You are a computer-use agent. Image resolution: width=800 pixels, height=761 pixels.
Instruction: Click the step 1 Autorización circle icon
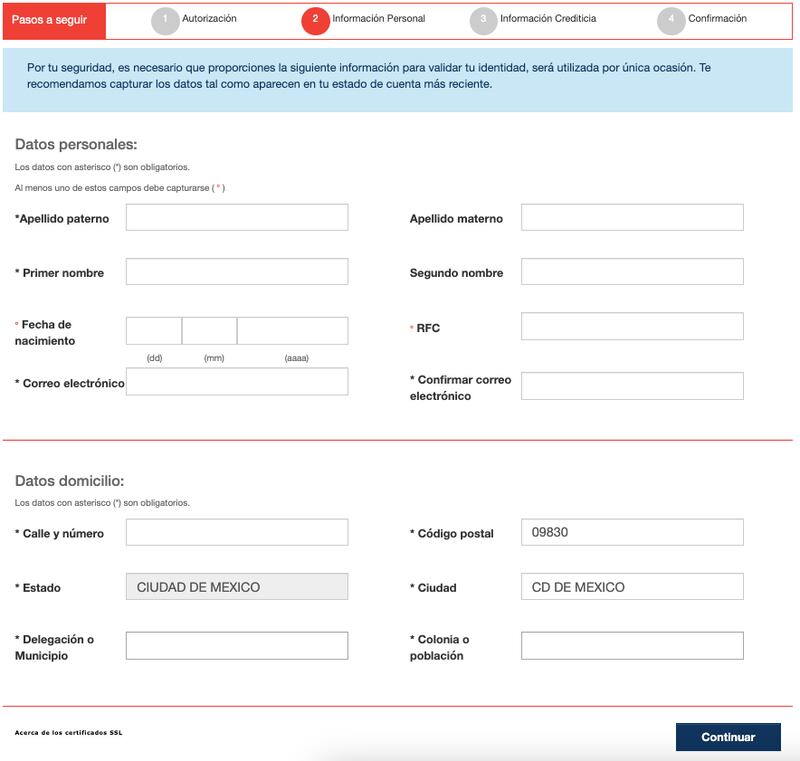coord(165,21)
